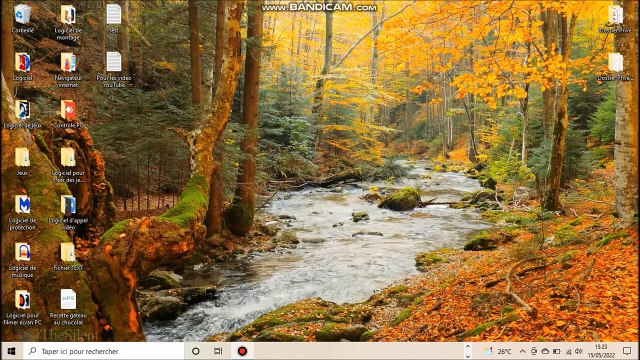Select the Recette gateau au chocolat file
Screen dimensions: 640x360
pyautogui.click(x=68, y=308)
